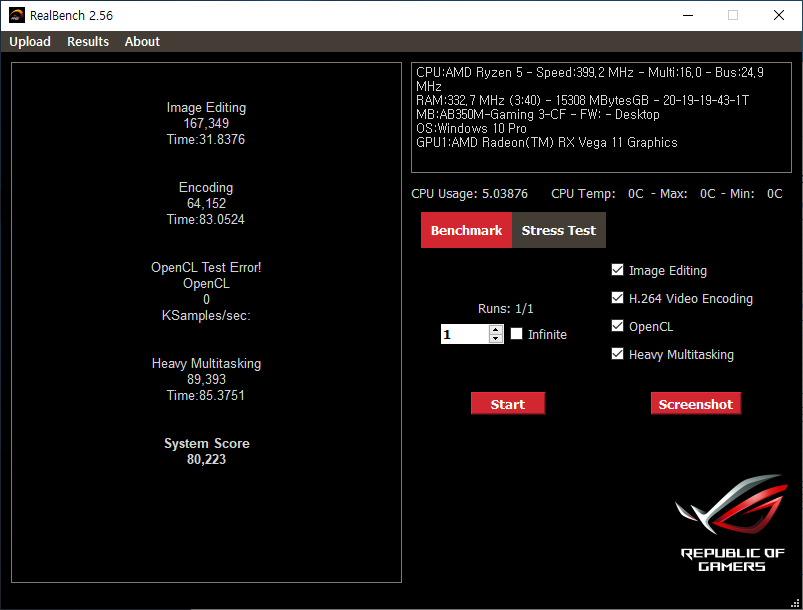Focus the runs number input field
Viewport: 803px width, 610px height.
[465, 334]
